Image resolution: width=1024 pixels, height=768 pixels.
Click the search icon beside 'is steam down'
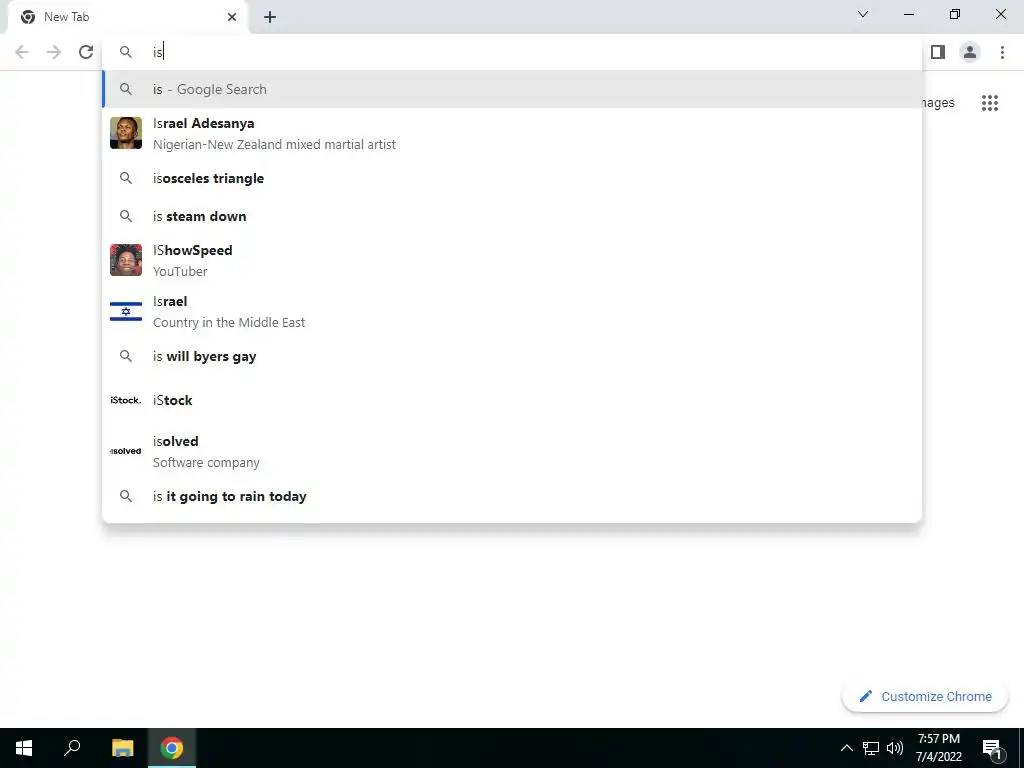(x=126, y=216)
